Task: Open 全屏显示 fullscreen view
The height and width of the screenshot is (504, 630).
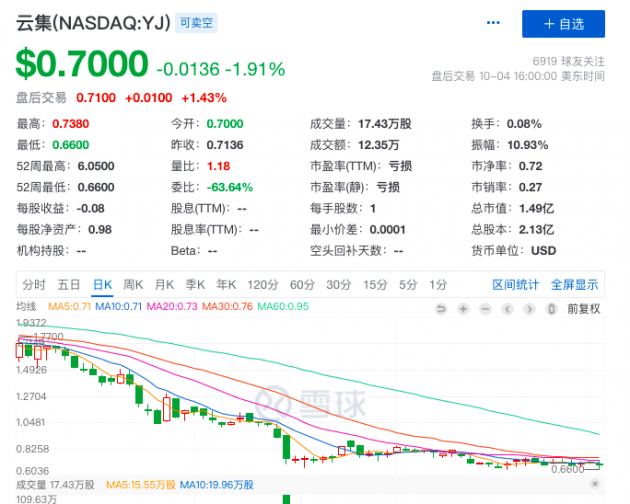Action: tap(575, 285)
